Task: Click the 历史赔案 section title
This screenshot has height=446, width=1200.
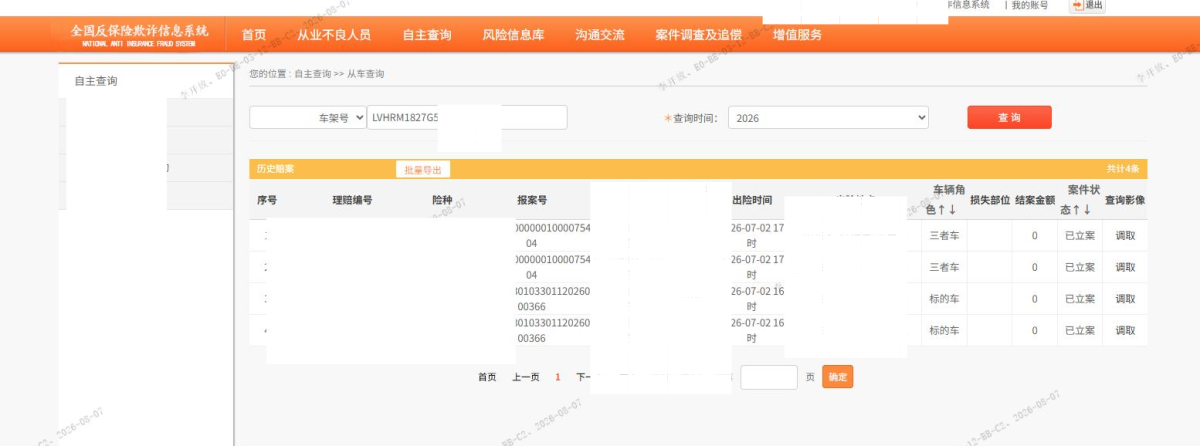Action: [275, 169]
